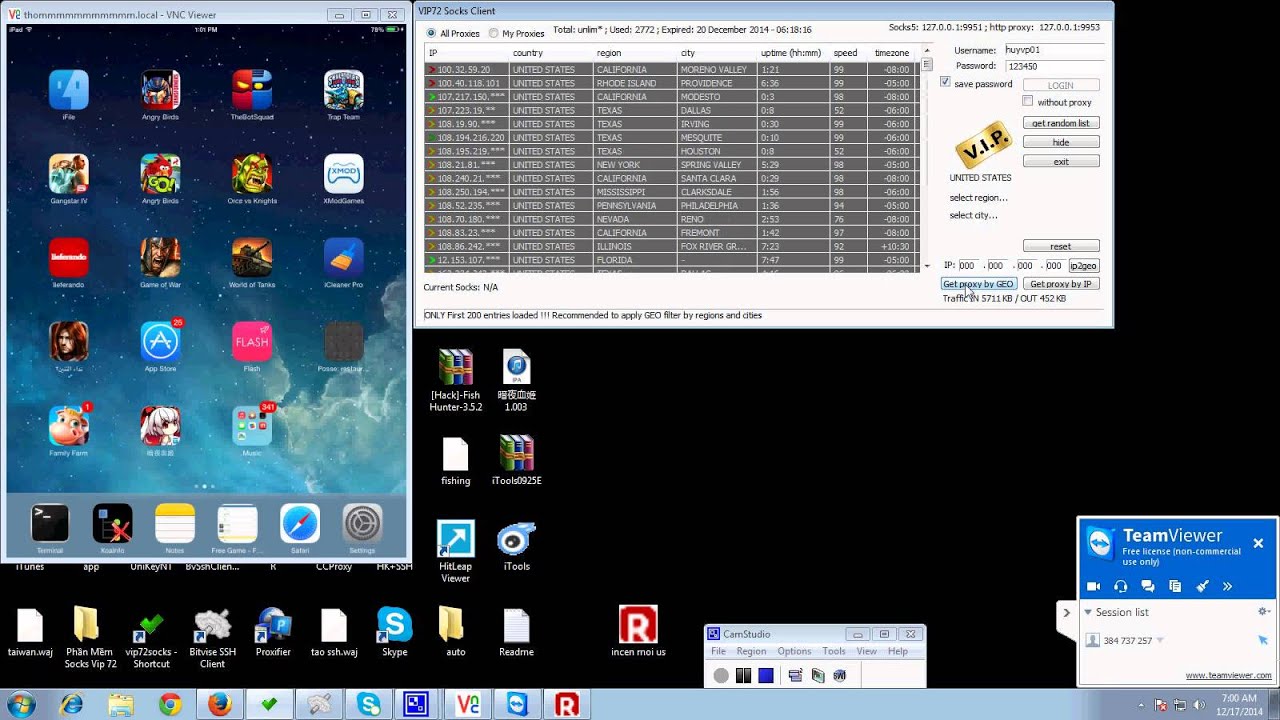
Task: Sort proxy list by uptime column
Action: [x=792, y=53]
